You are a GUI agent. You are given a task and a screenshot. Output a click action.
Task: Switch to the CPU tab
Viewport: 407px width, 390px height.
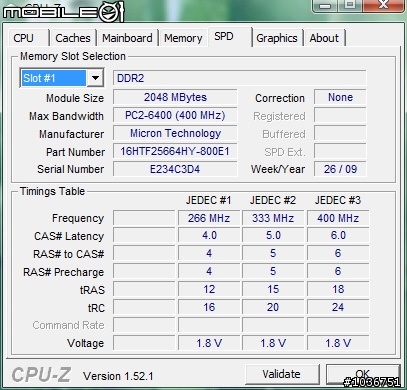[28, 38]
